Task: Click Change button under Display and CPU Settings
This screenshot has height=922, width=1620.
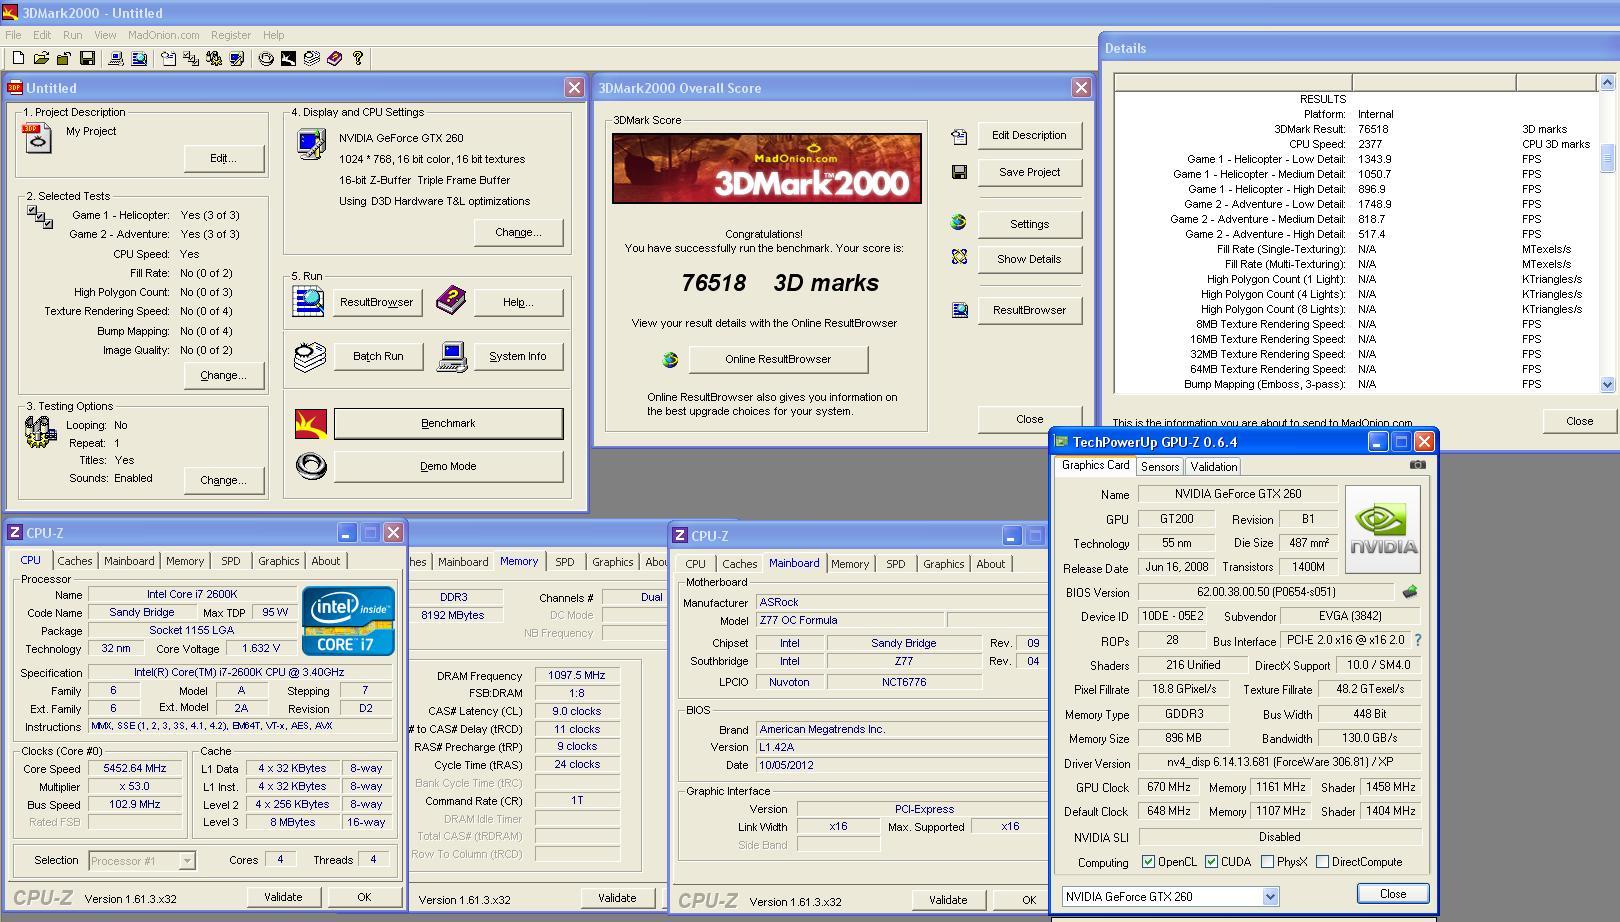Action: [x=518, y=233]
